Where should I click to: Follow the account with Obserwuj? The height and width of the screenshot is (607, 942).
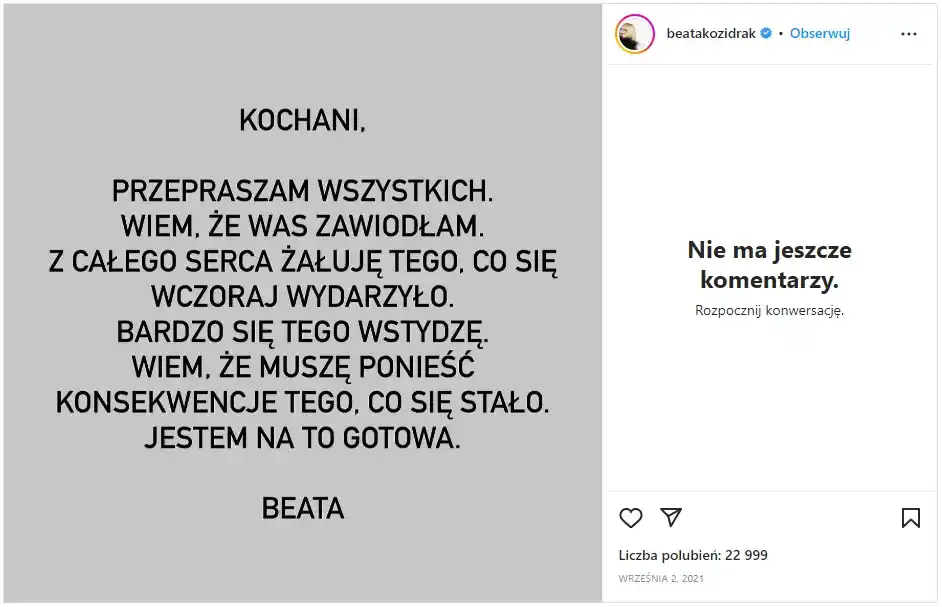[820, 33]
